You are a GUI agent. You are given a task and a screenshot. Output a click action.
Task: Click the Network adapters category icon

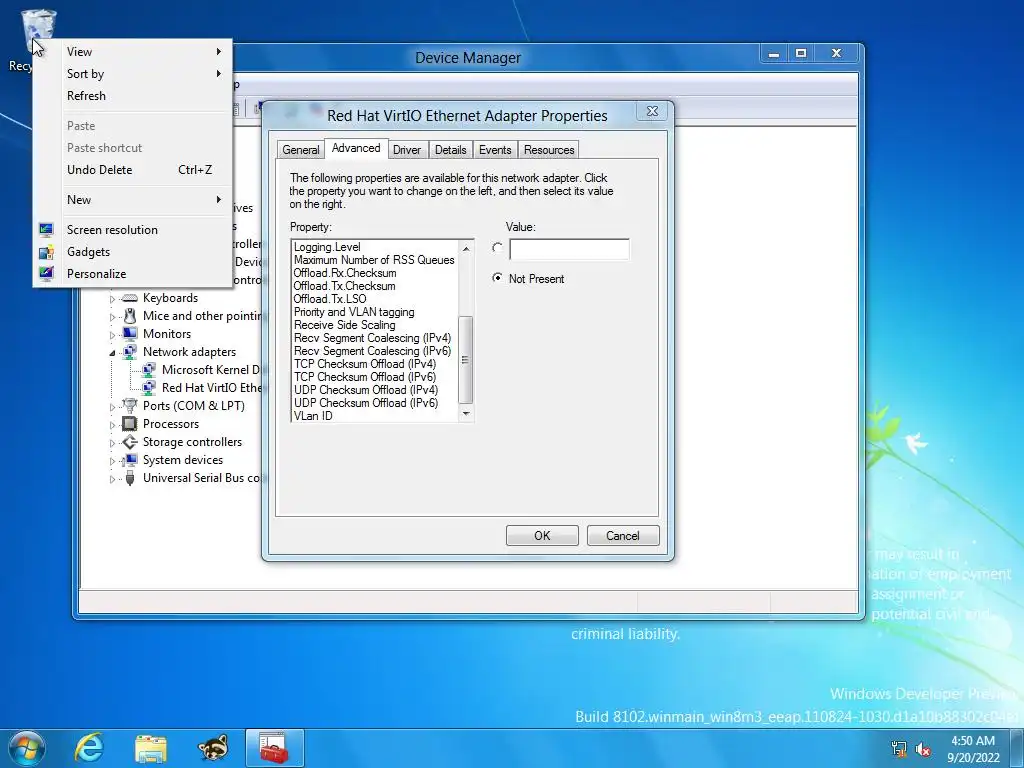point(130,351)
